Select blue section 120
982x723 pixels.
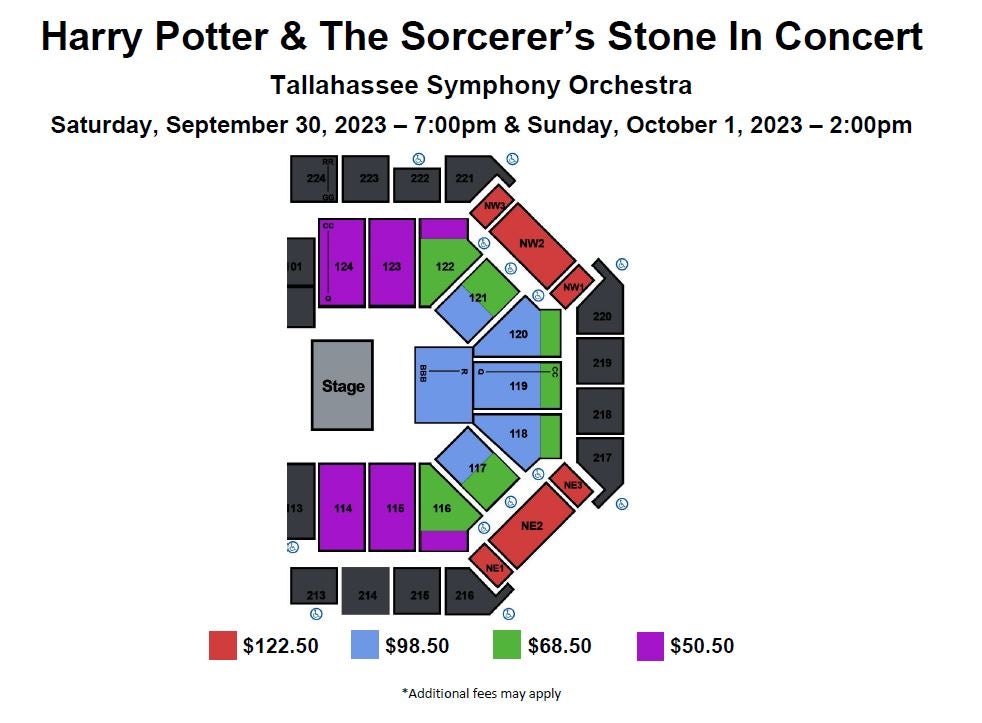(510, 331)
